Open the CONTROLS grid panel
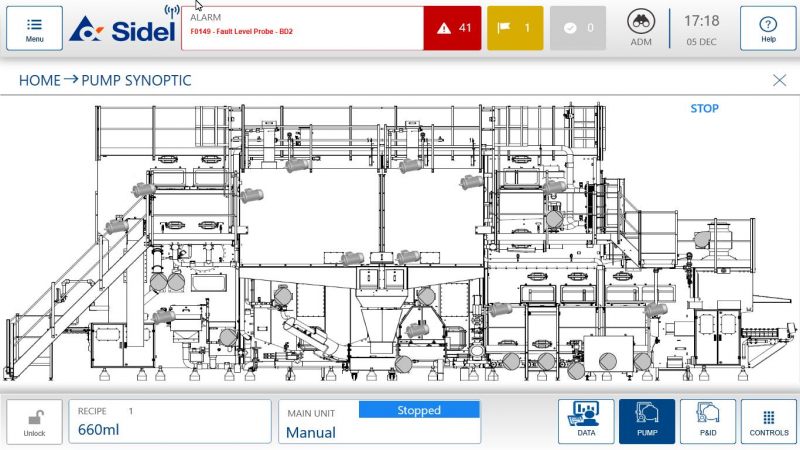Screen dimensions: 800x450 pyautogui.click(x=768, y=422)
